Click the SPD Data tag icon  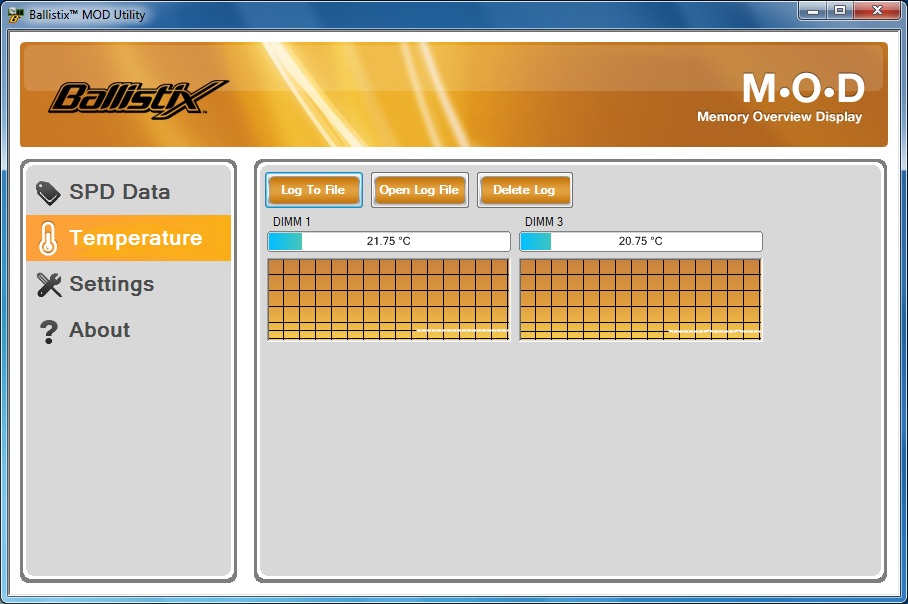click(x=48, y=193)
